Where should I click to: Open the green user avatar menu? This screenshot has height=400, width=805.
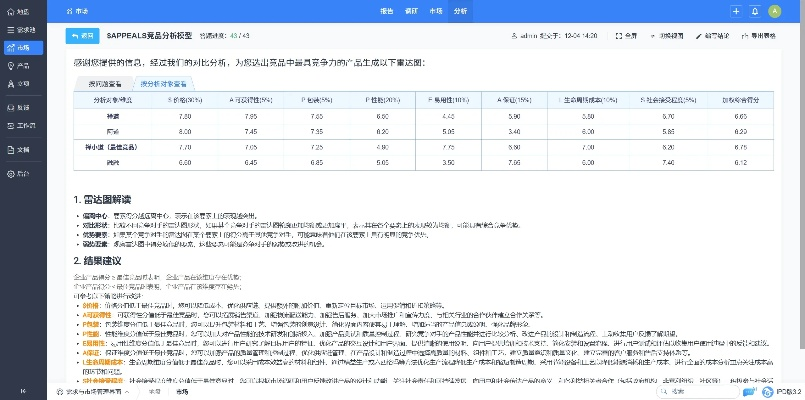pos(775,11)
